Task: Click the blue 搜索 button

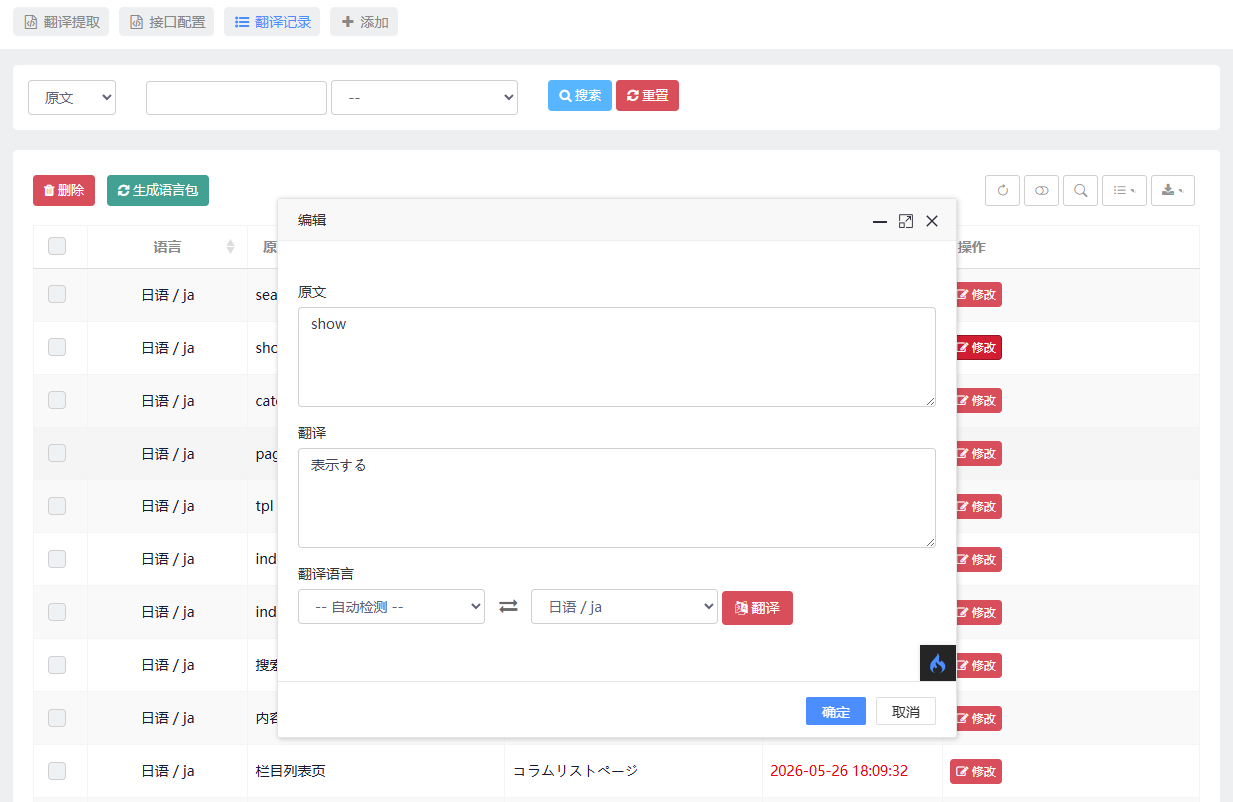Action: 580,95
